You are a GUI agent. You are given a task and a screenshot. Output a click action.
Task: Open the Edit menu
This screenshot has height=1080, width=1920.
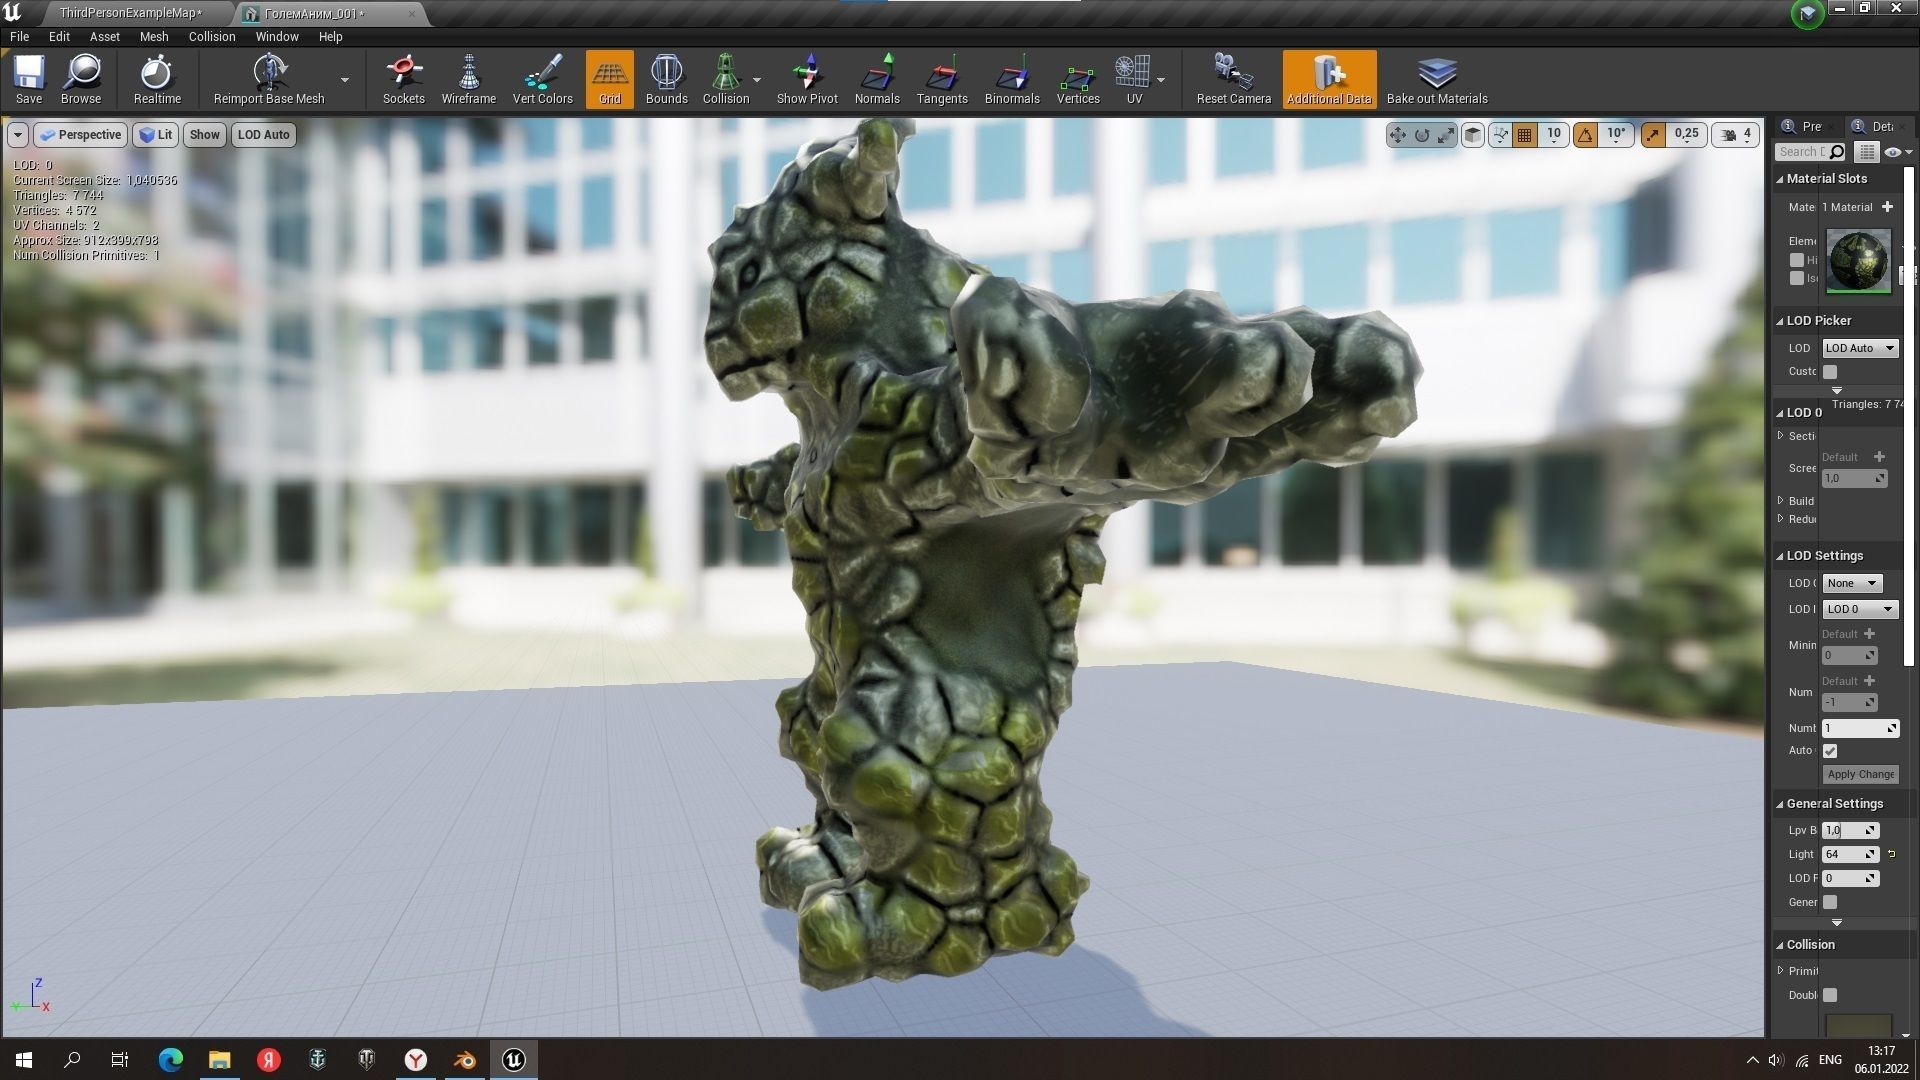(59, 36)
